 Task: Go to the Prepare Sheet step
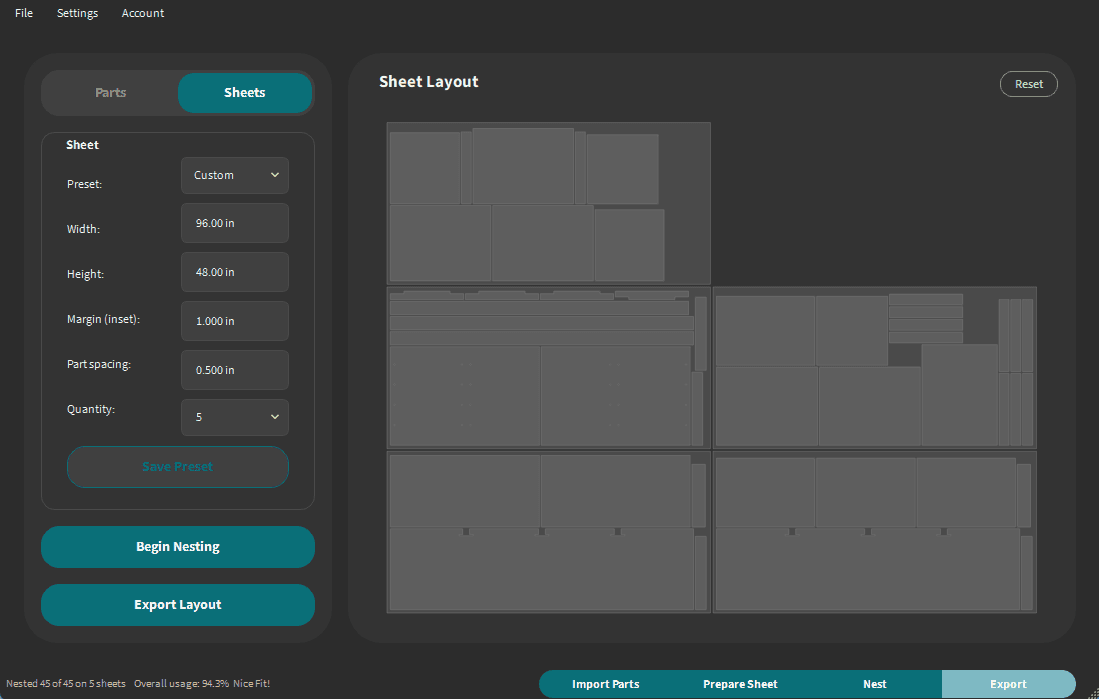click(740, 684)
